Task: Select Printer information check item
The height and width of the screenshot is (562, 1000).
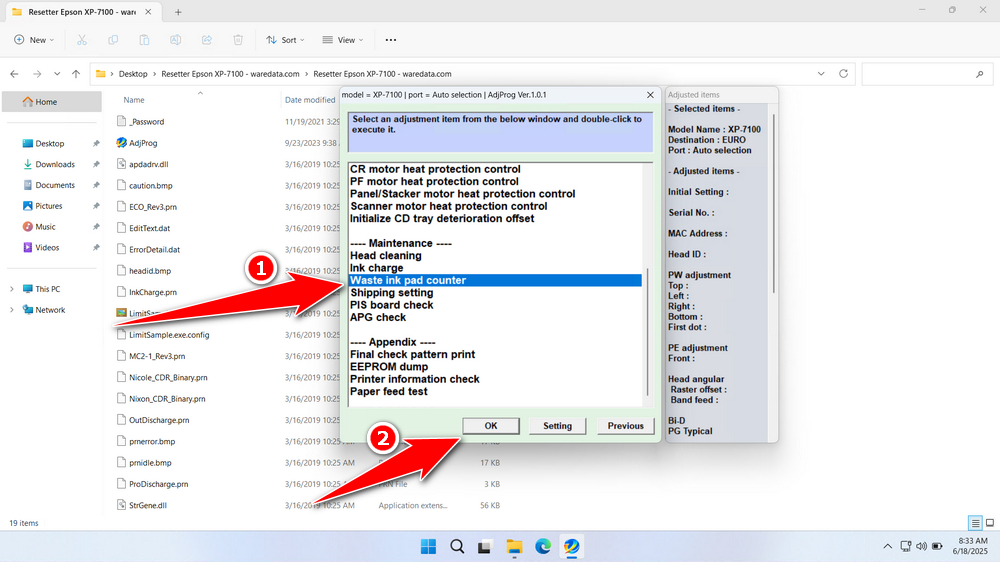Action: [415, 379]
